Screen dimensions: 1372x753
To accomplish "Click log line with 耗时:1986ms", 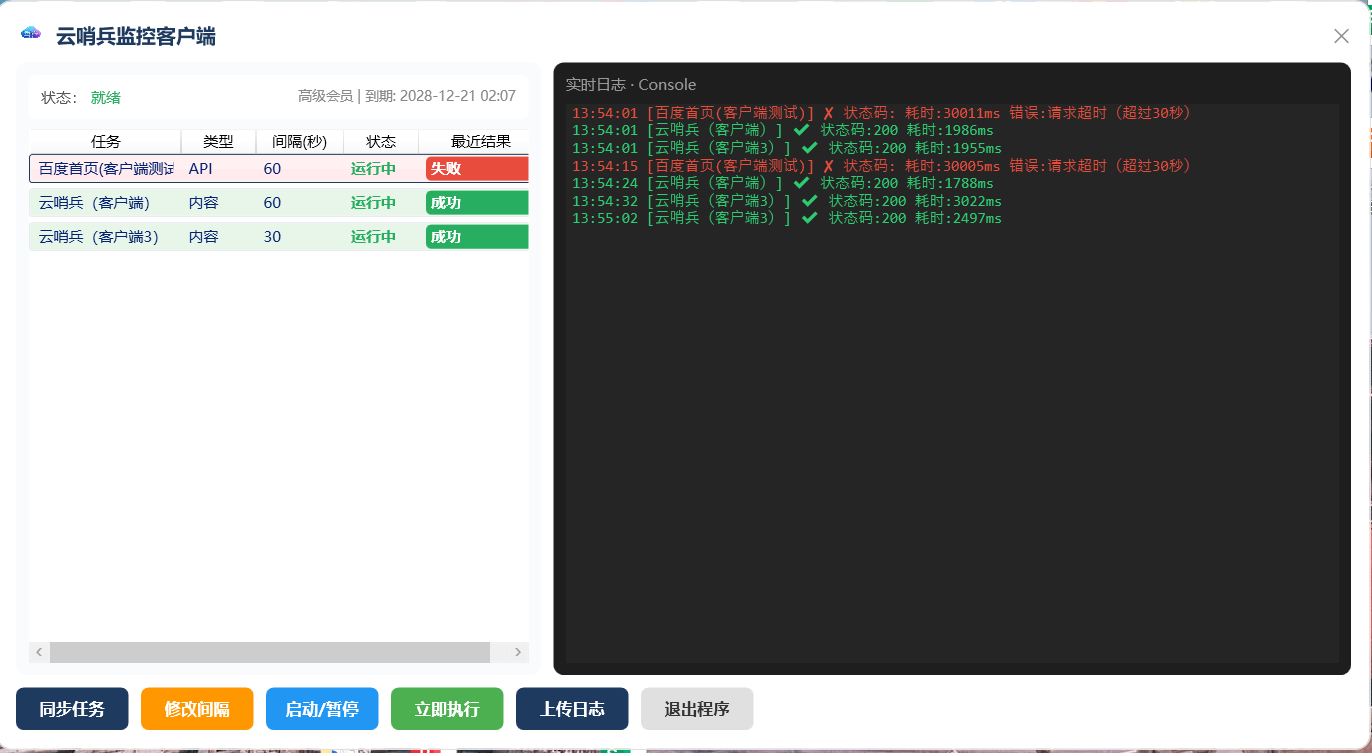I will (783, 130).
